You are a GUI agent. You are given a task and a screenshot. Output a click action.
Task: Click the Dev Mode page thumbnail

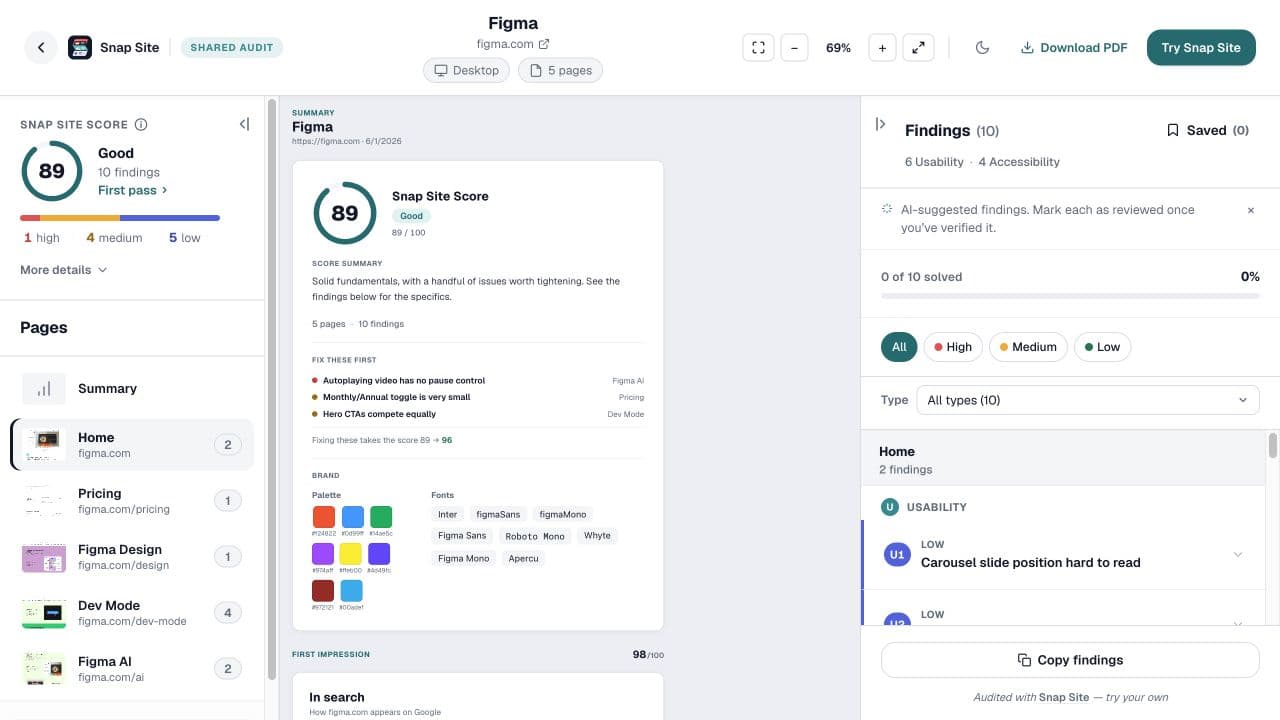pyautogui.click(x=44, y=613)
